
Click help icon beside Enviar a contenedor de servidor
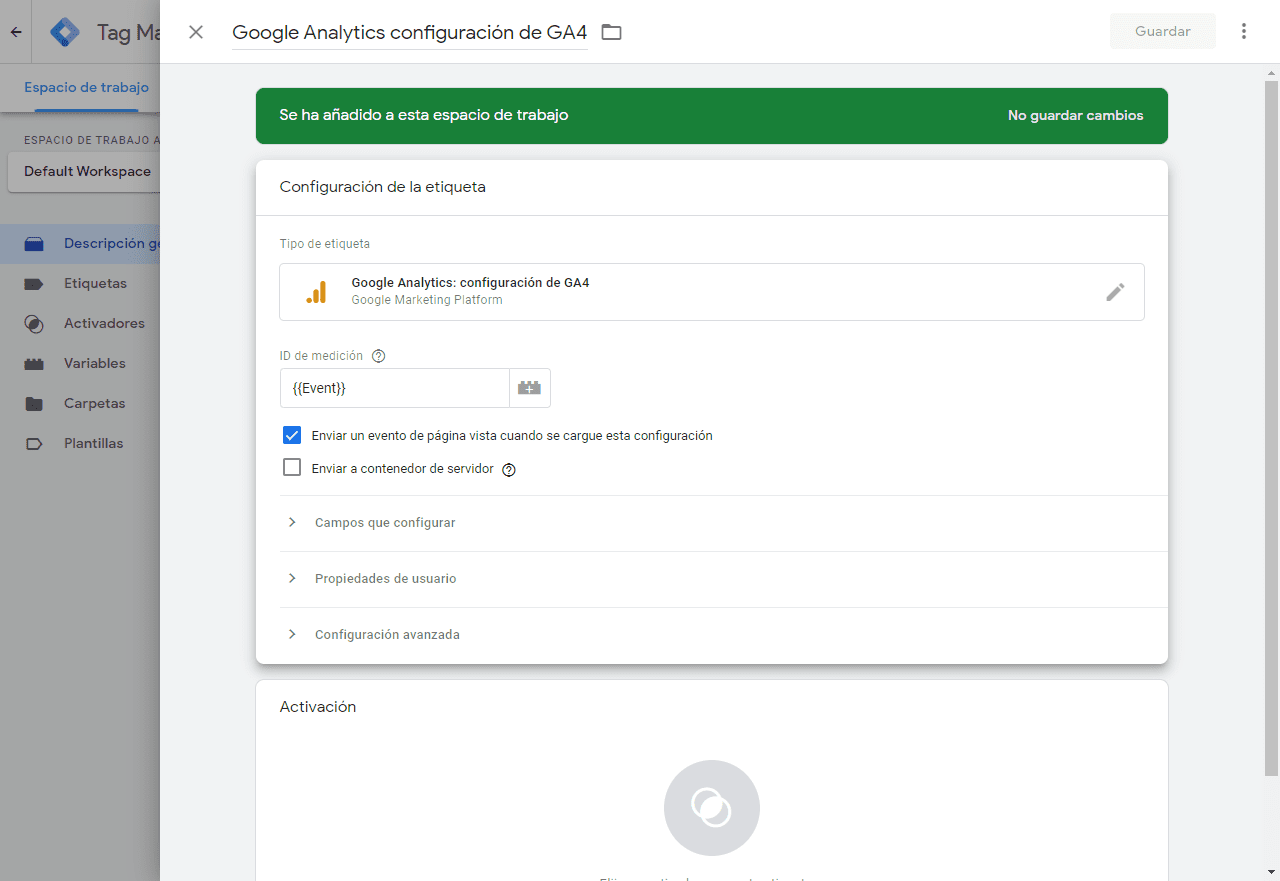click(x=508, y=469)
